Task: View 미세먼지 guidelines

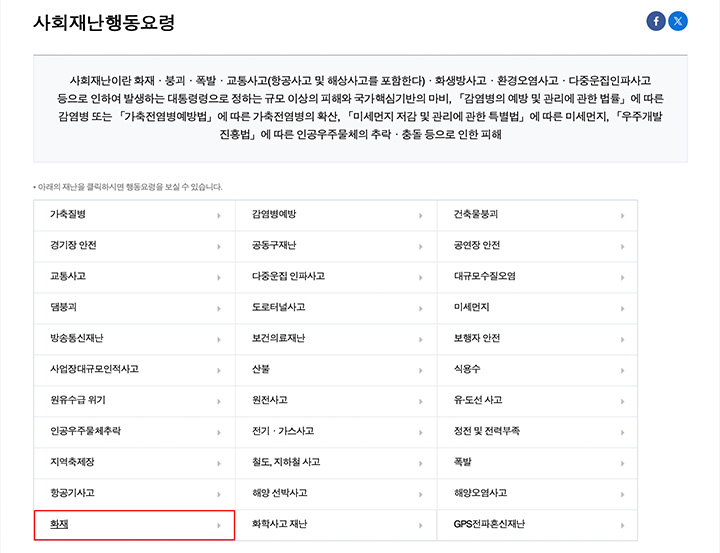Action: point(537,308)
